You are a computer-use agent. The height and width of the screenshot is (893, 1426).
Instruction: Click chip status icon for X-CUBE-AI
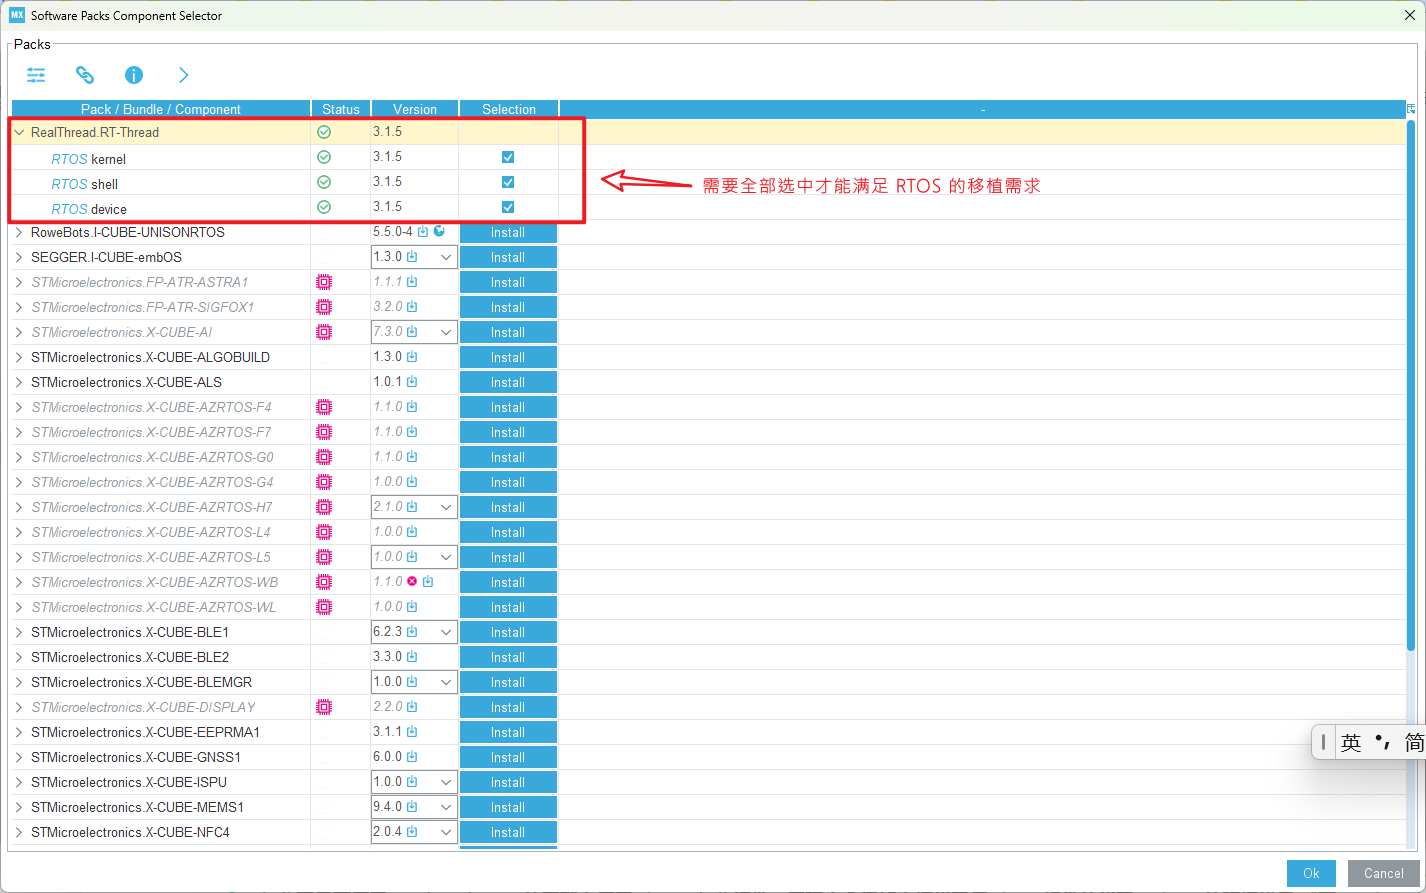pyautogui.click(x=324, y=332)
